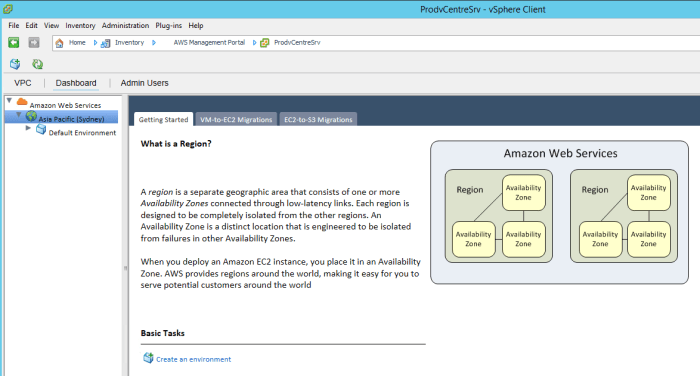Click AWS Management Portal in breadcrumb
This screenshot has width=700, height=376.
209,42
